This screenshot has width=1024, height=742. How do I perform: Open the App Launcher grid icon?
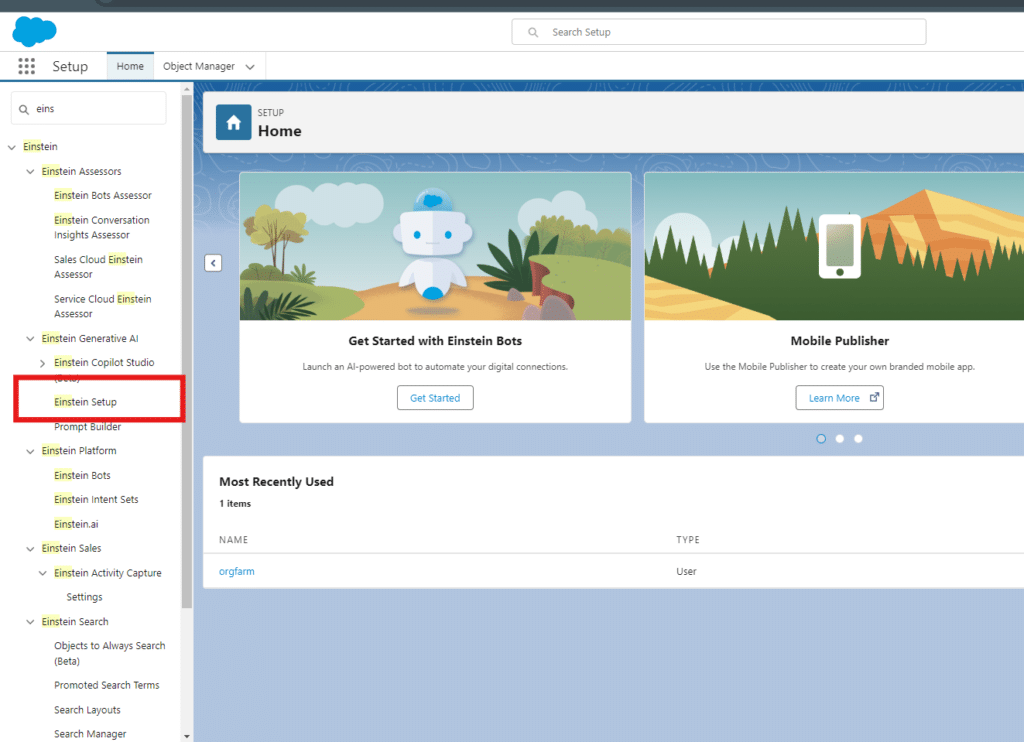click(x=27, y=67)
